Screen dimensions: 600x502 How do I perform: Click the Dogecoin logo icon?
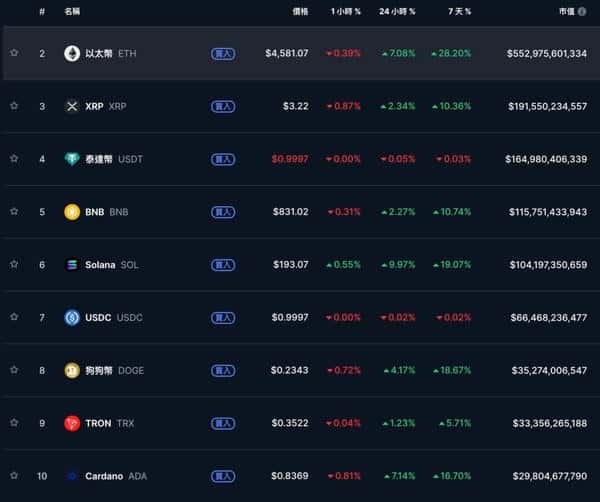(x=72, y=370)
